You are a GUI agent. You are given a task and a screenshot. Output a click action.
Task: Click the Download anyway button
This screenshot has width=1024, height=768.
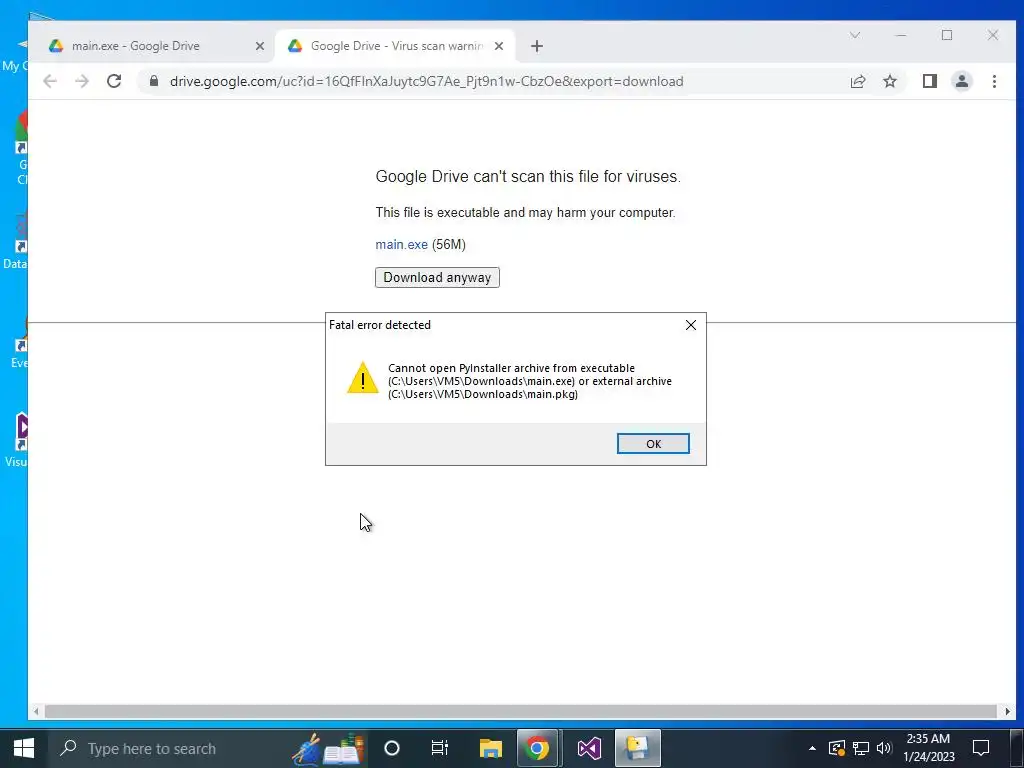click(x=437, y=278)
